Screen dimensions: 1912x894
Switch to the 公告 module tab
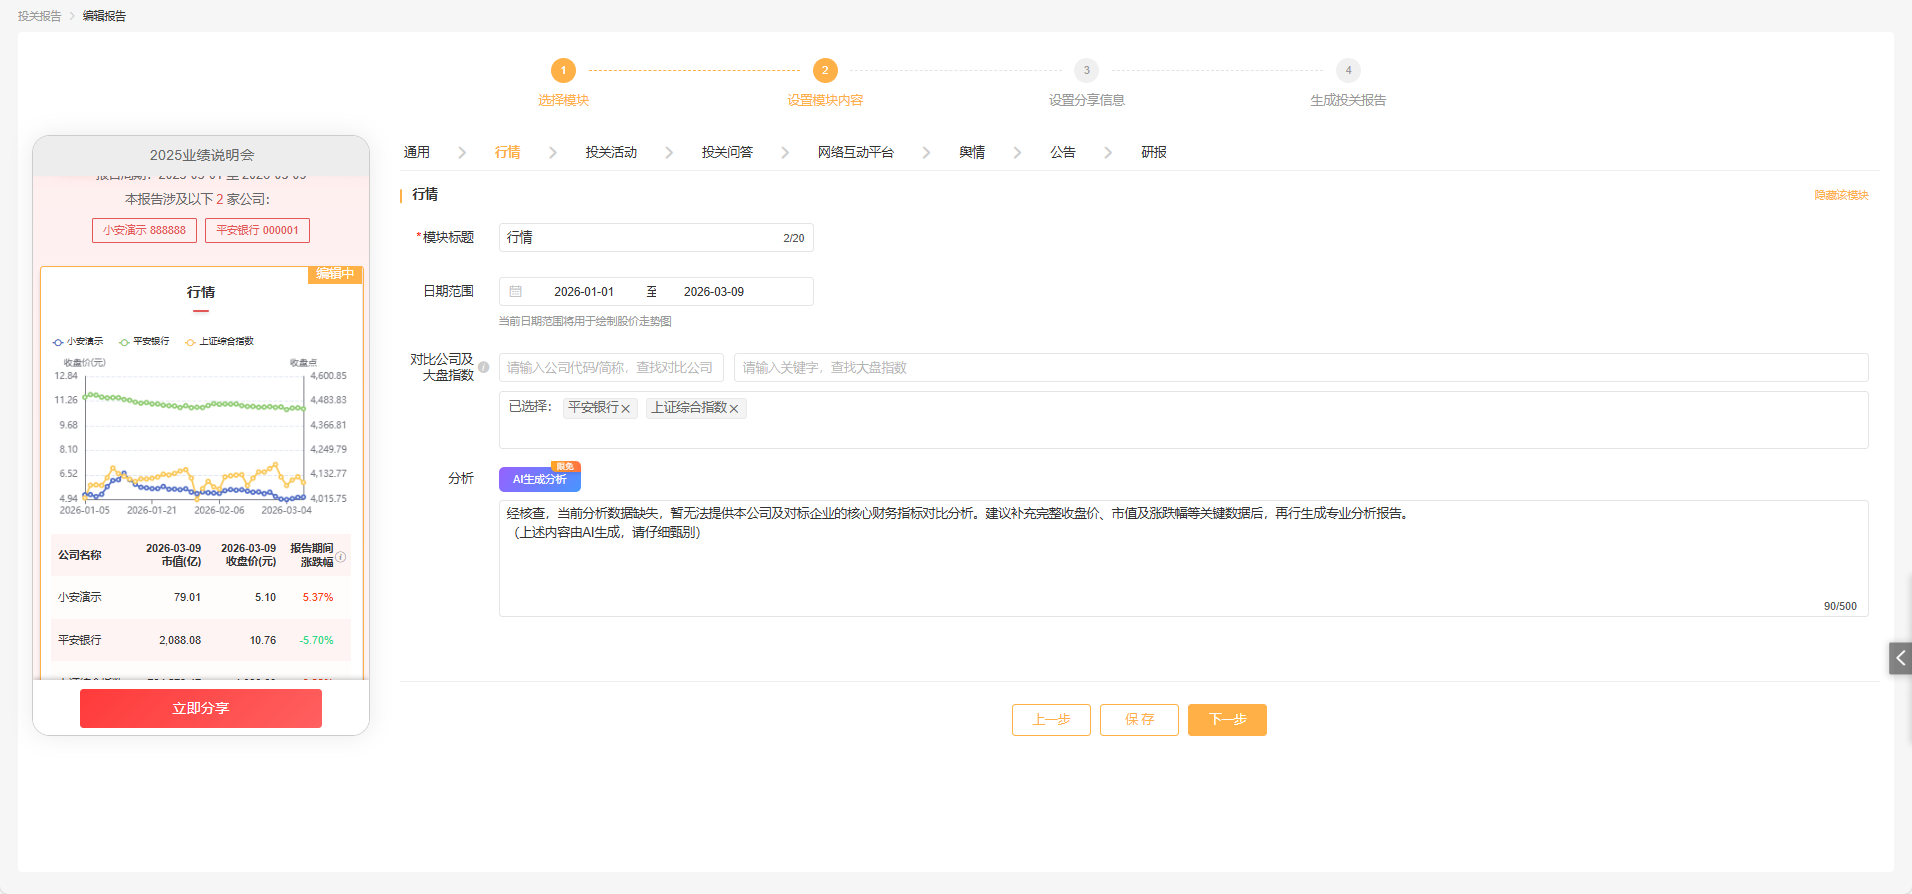(x=1063, y=152)
